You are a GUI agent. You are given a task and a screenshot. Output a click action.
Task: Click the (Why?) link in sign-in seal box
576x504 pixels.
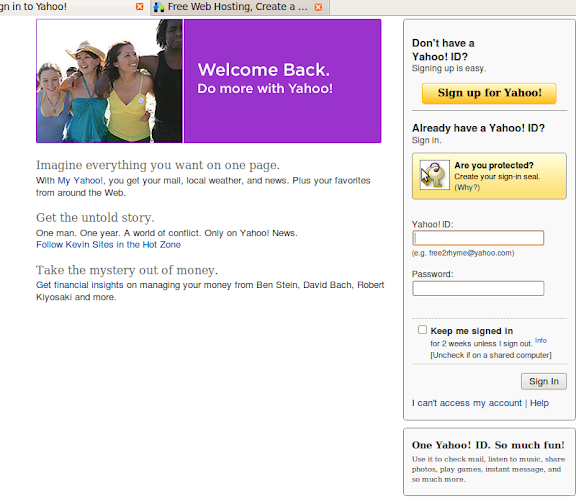pyautogui.click(x=467, y=187)
